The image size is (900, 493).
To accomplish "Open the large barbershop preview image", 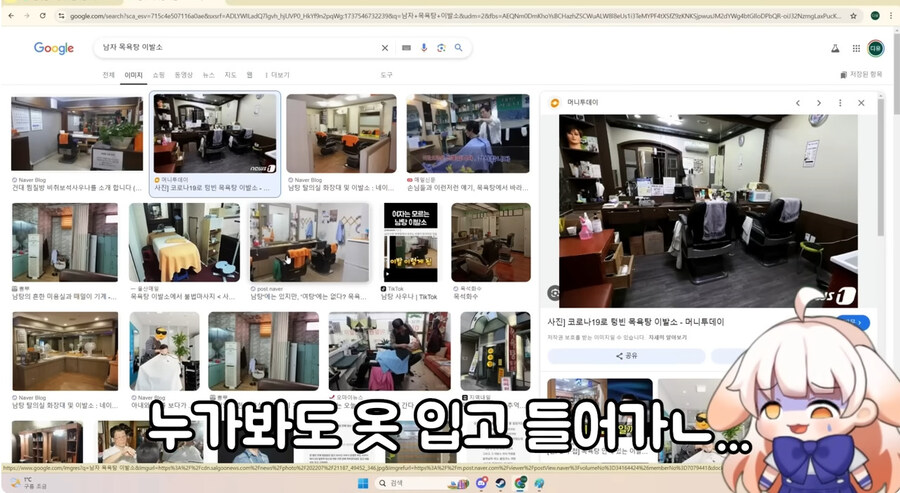I will point(708,211).
